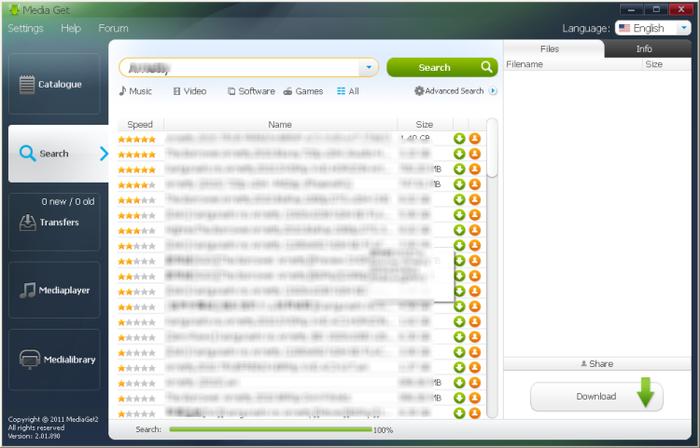
Task: Open the Mediaplayer section
Action: point(54,290)
